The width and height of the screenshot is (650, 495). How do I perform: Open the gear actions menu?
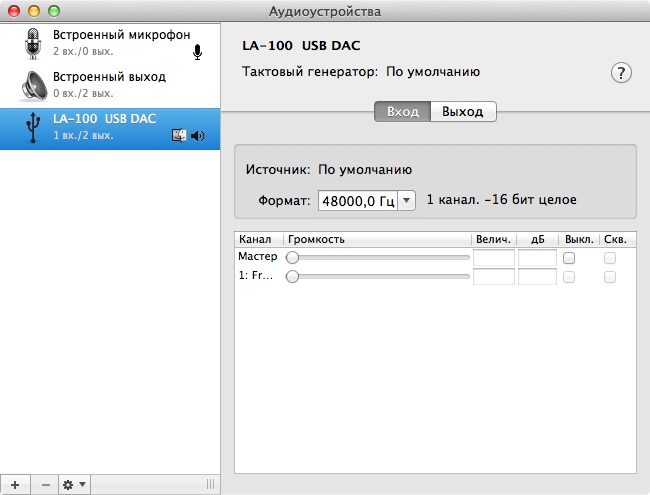[x=74, y=484]
